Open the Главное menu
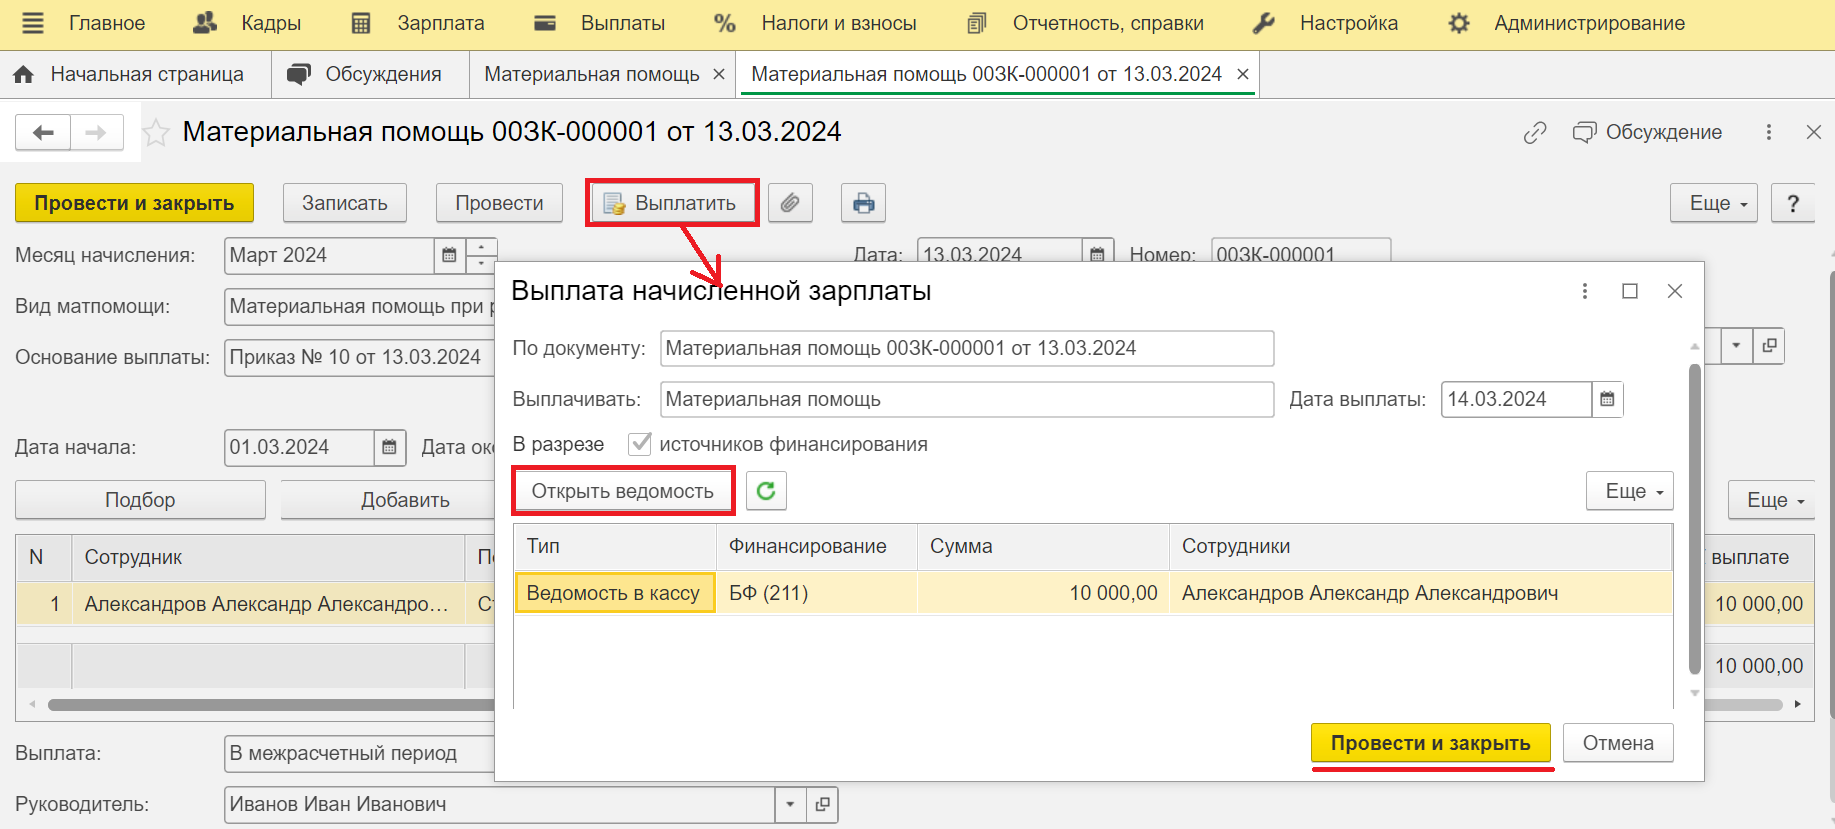The width and height of the screenshot is (1835, 829). [x=107, y=23]
